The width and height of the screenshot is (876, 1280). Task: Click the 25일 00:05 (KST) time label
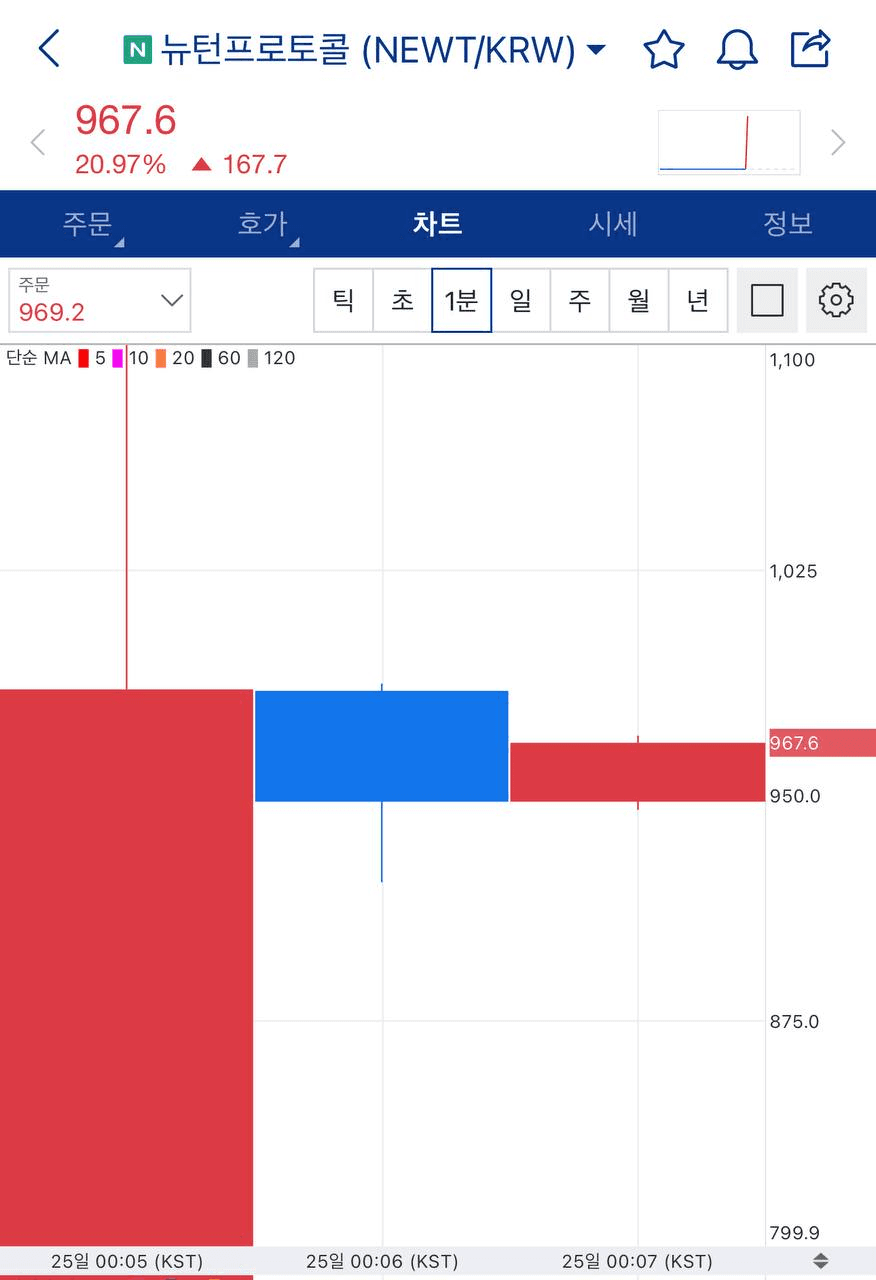pos(126,1261)
